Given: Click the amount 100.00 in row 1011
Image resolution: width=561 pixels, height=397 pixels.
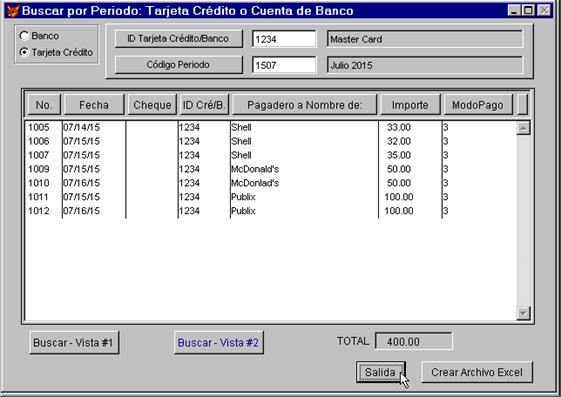Looking at the screenshot, I should click(x=399, y=197).
